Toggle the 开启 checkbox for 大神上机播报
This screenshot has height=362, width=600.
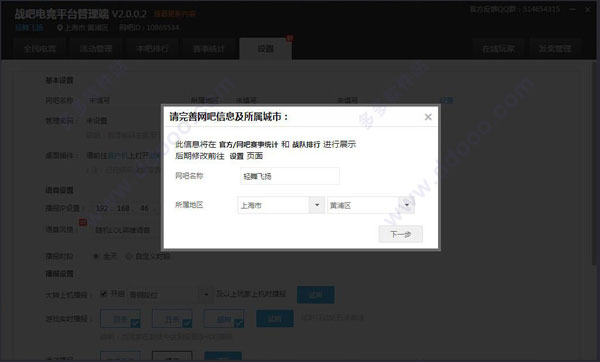click(x=103, y=294)
